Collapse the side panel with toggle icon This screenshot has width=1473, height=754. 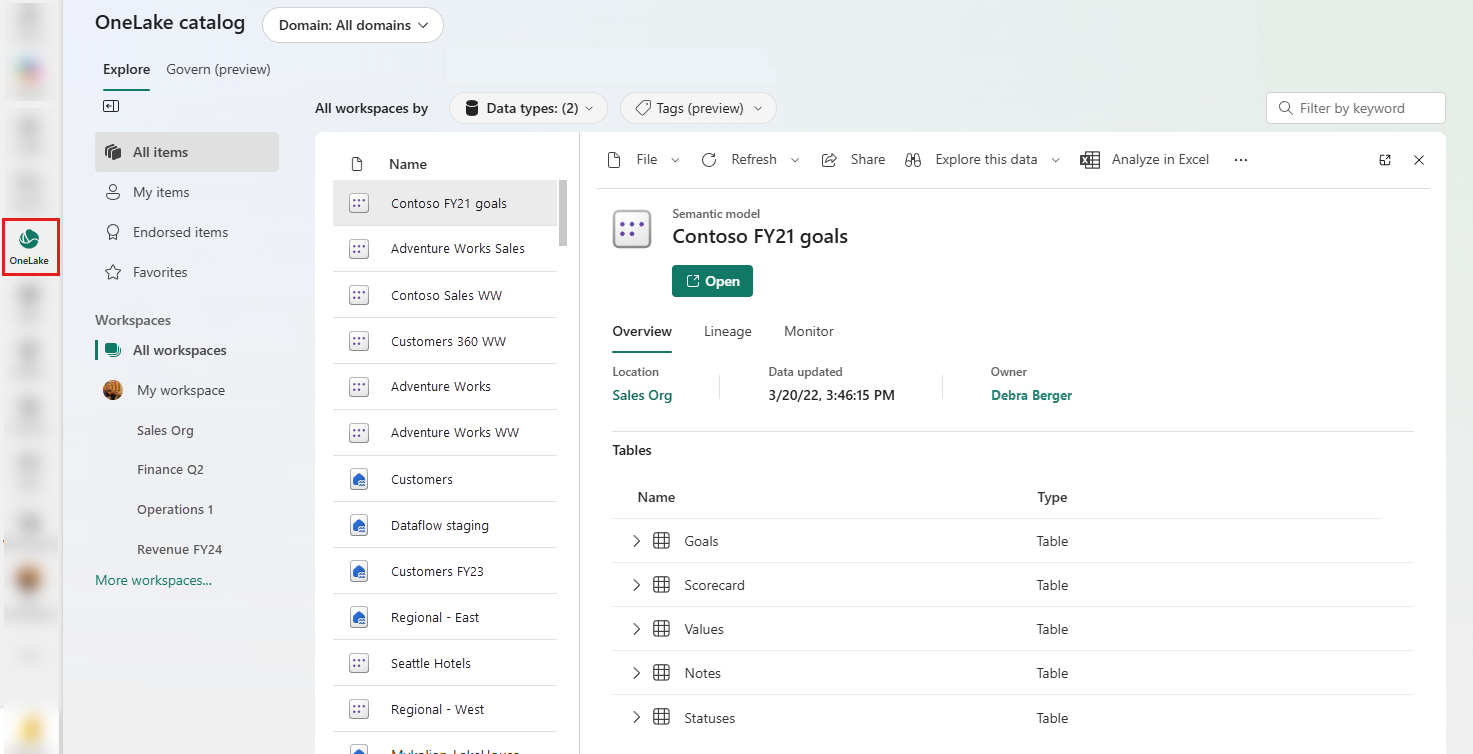(x=111, y=106)
